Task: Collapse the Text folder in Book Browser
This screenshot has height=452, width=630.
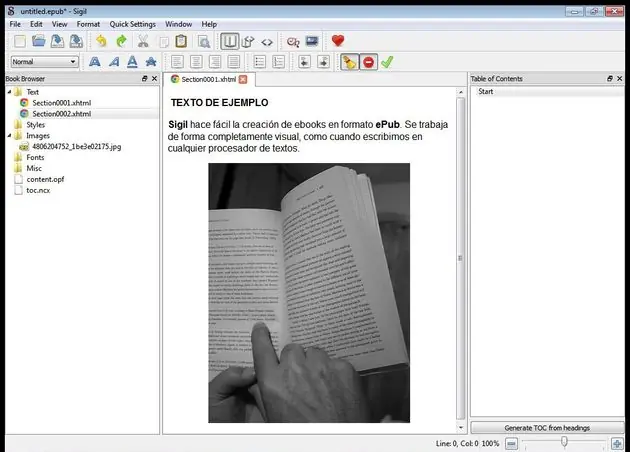Action: coord(9,92)
